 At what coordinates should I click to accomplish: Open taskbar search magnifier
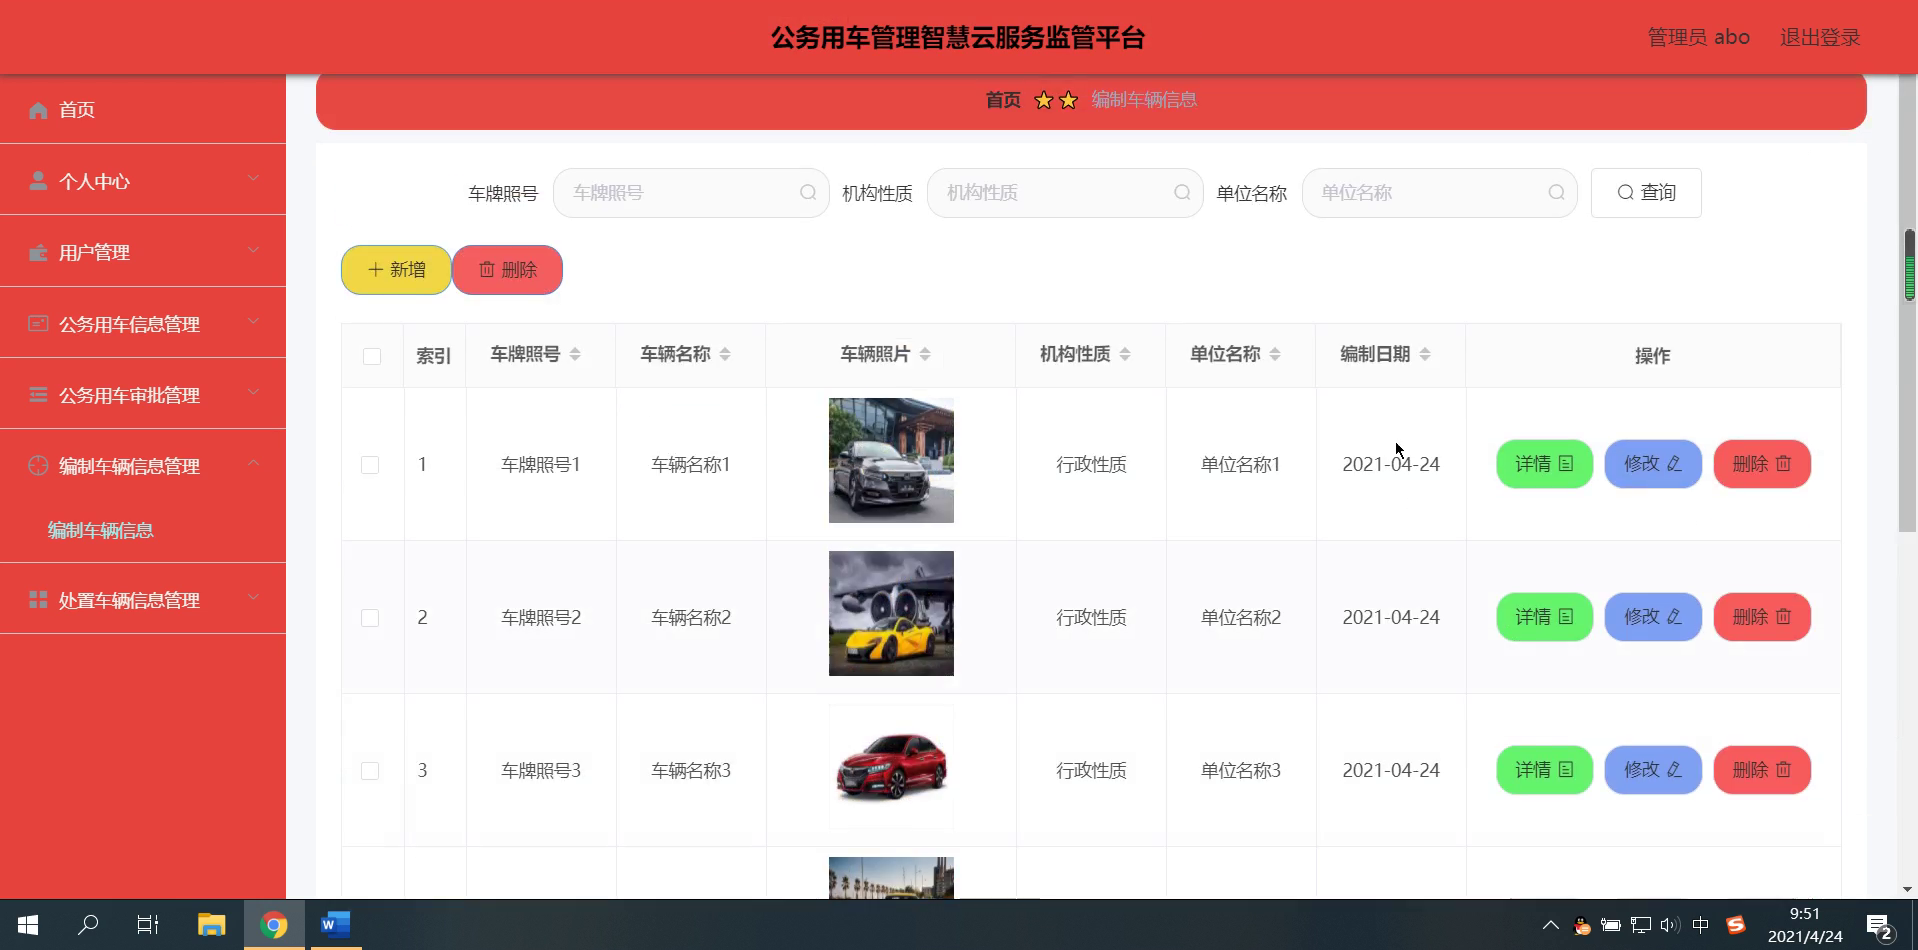click(88, 925)
